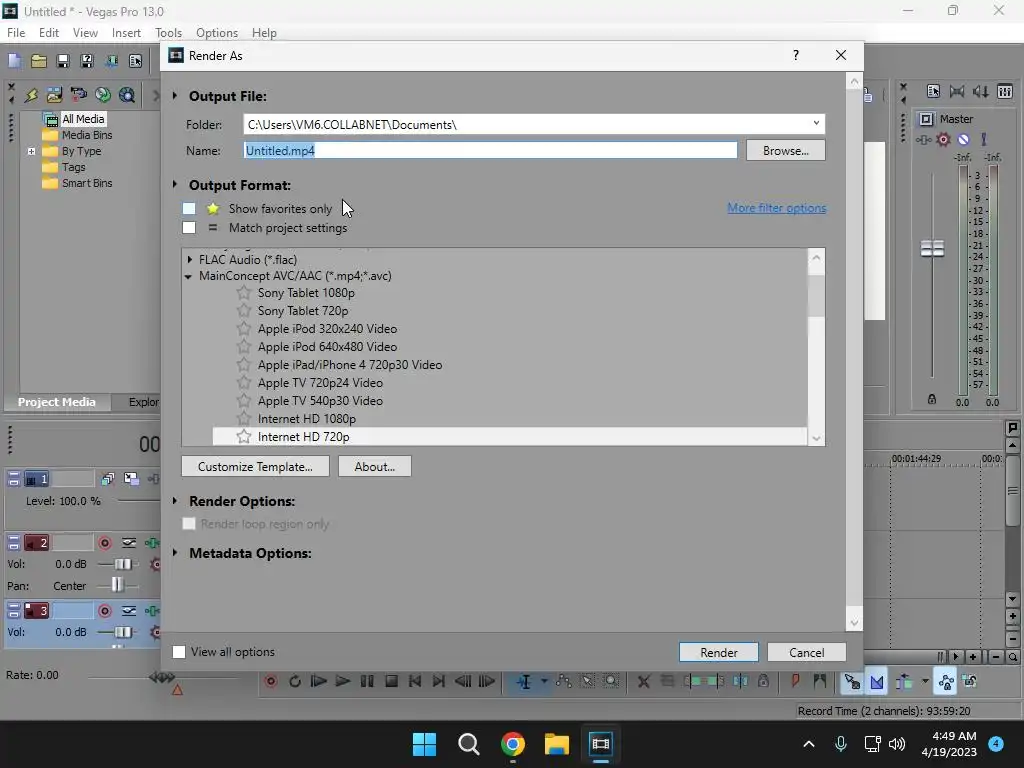Switch to the Project Media tab

(56, 402)
